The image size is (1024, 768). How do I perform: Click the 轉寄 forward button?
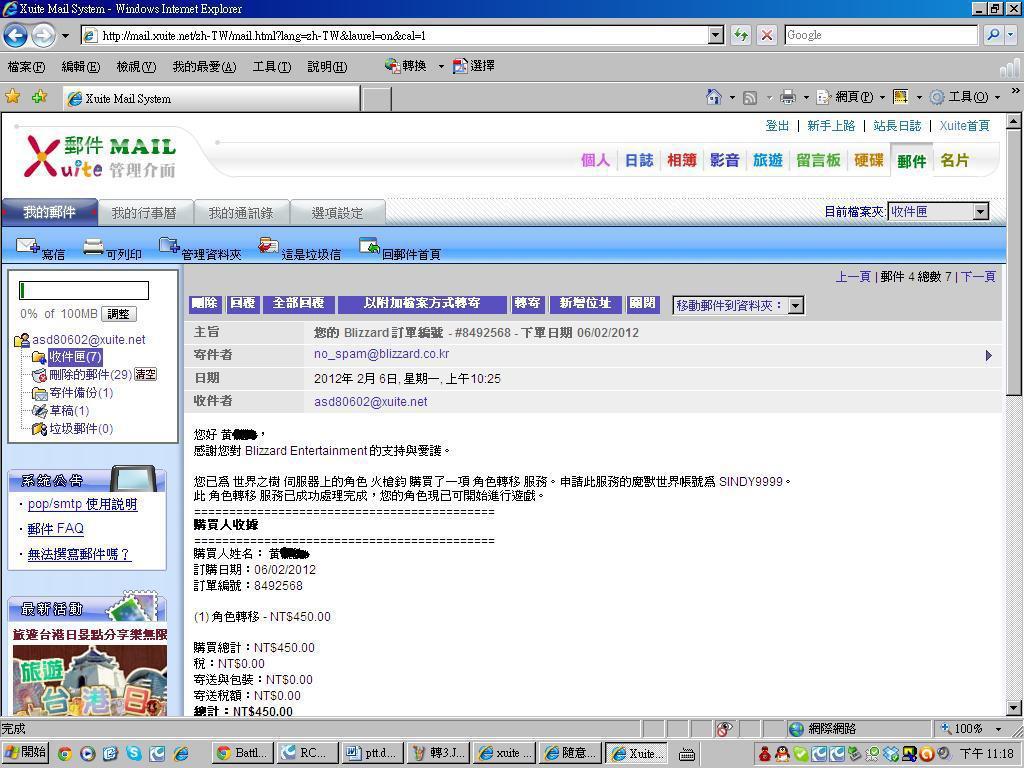(x=528, y=304)
